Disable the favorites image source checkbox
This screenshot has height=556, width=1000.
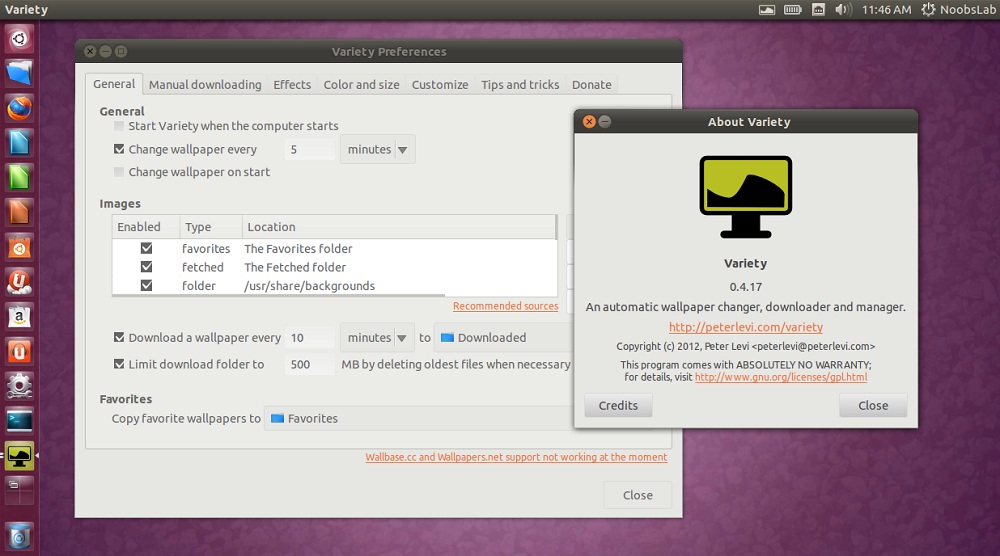pos(146,248)
